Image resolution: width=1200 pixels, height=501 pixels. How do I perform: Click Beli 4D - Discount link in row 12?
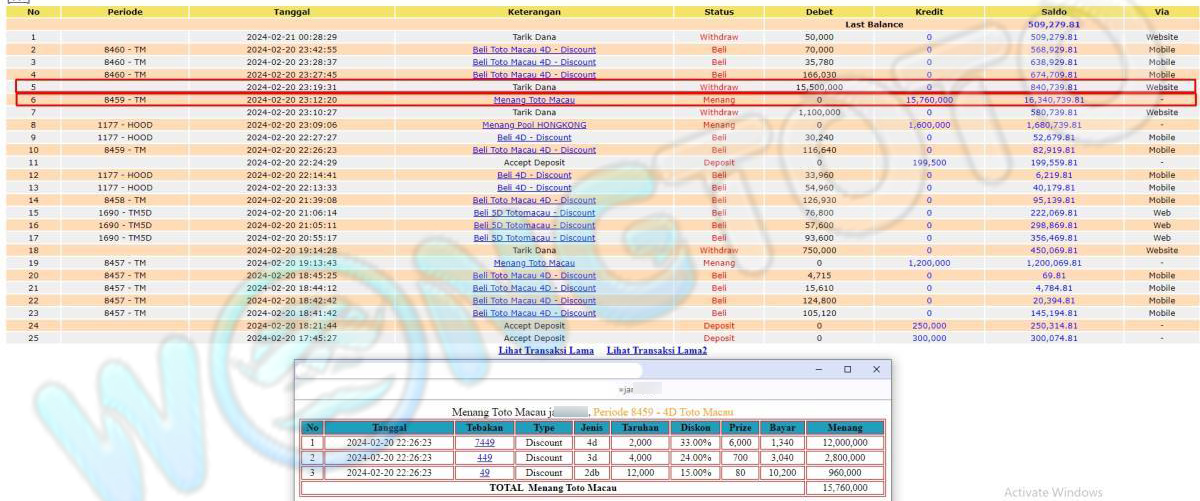pos(534,175)
